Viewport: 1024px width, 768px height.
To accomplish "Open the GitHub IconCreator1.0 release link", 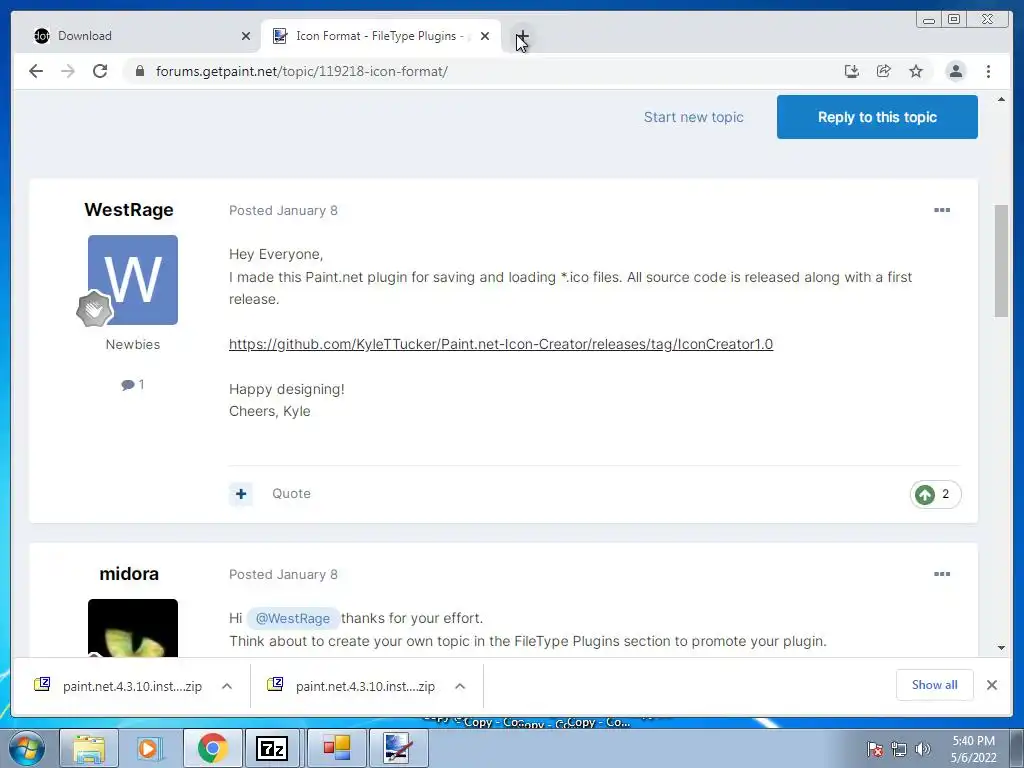I will [x=501, y=344].
